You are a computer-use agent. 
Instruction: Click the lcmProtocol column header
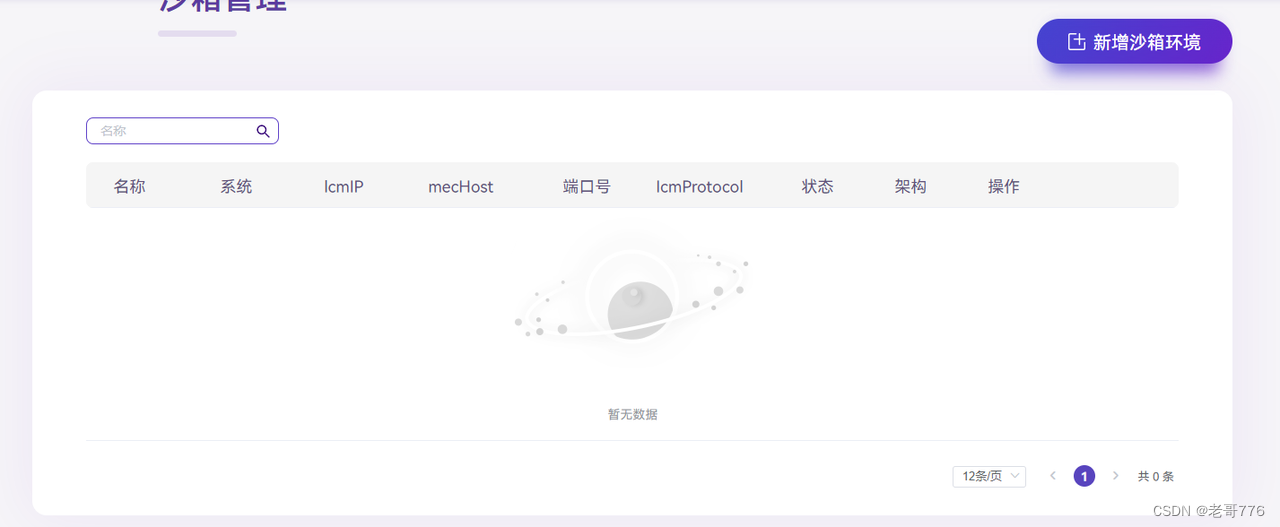tap(700, 186)
